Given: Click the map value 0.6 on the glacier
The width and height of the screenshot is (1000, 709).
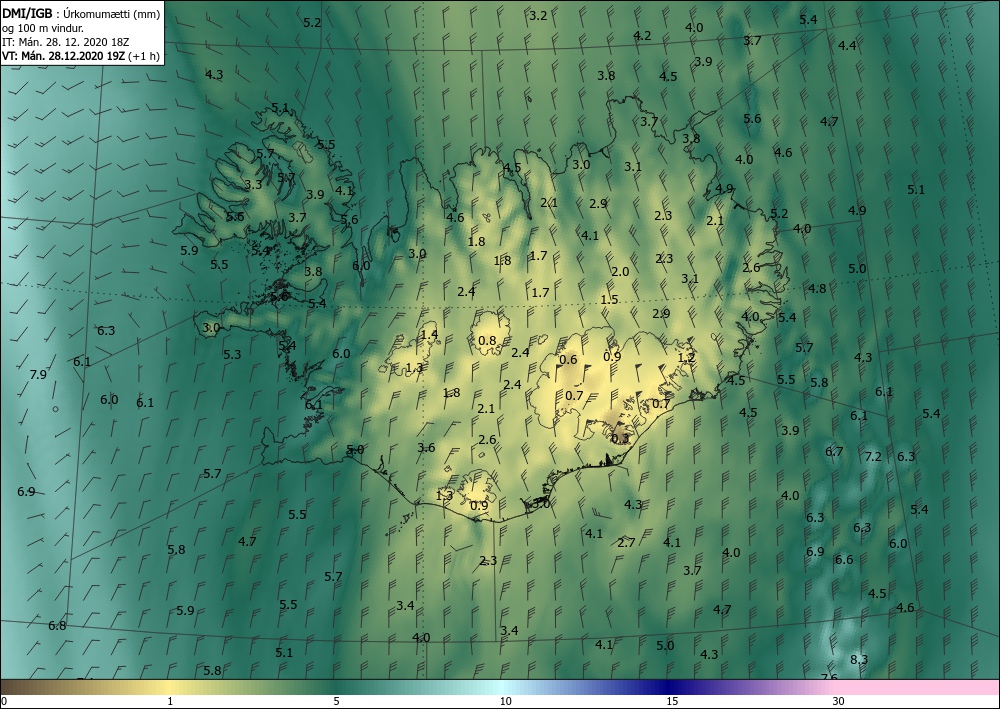Looking at the screenshot, I should click(568, 360).
